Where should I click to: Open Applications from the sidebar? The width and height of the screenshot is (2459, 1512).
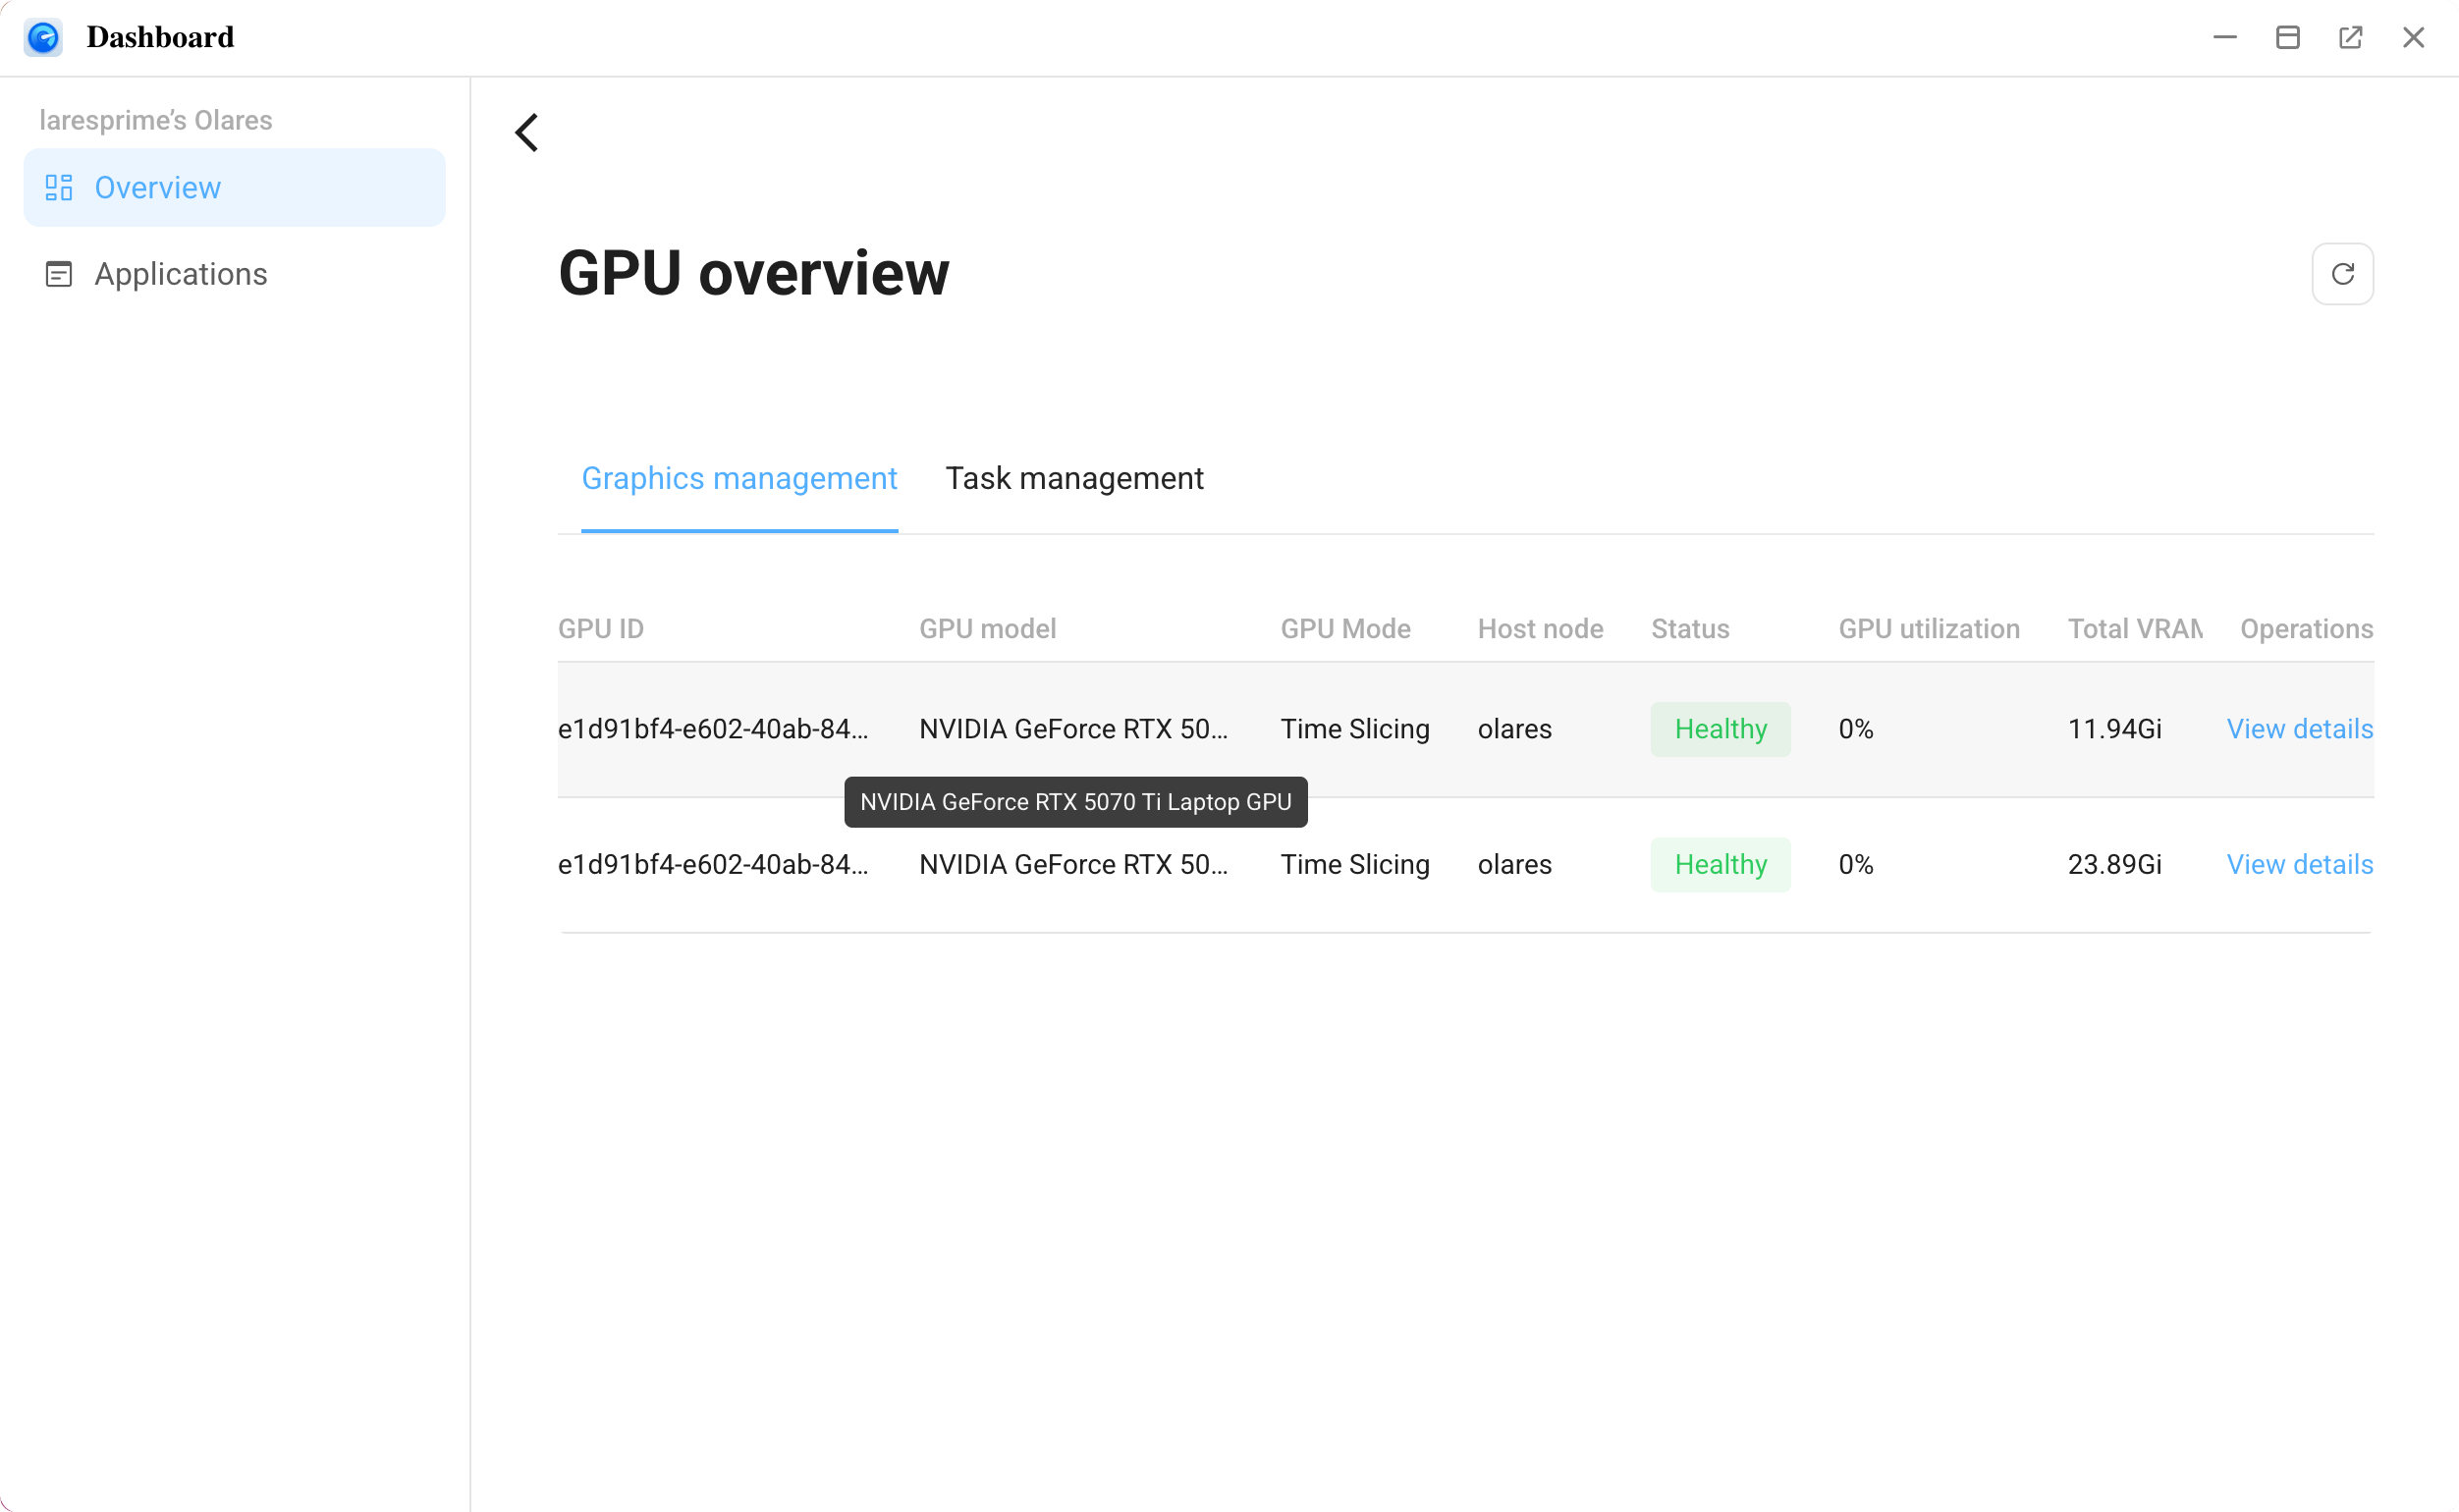tap(181, 273)
